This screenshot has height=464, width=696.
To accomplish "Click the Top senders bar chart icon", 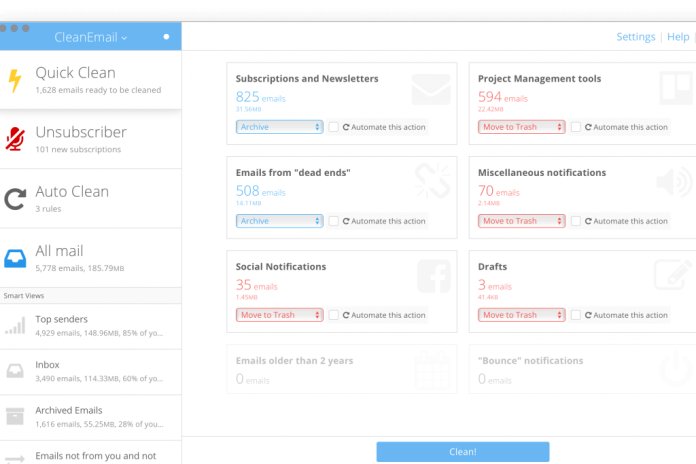I will tap(15, 325).
